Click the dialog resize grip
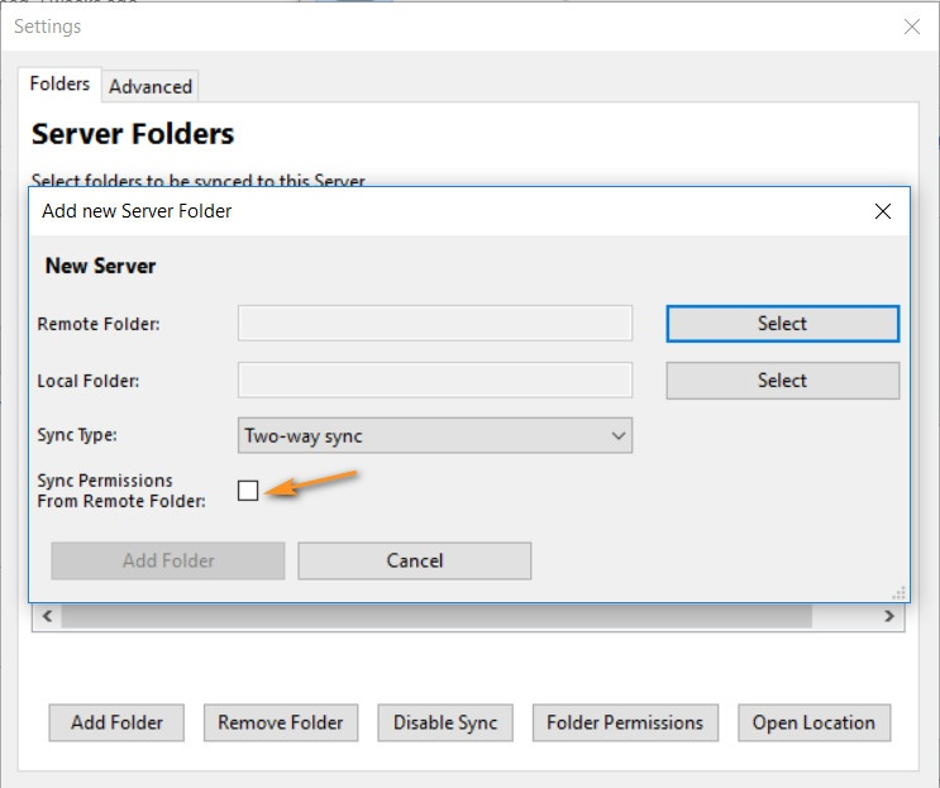Screen dimensions: 940x788 899,592
